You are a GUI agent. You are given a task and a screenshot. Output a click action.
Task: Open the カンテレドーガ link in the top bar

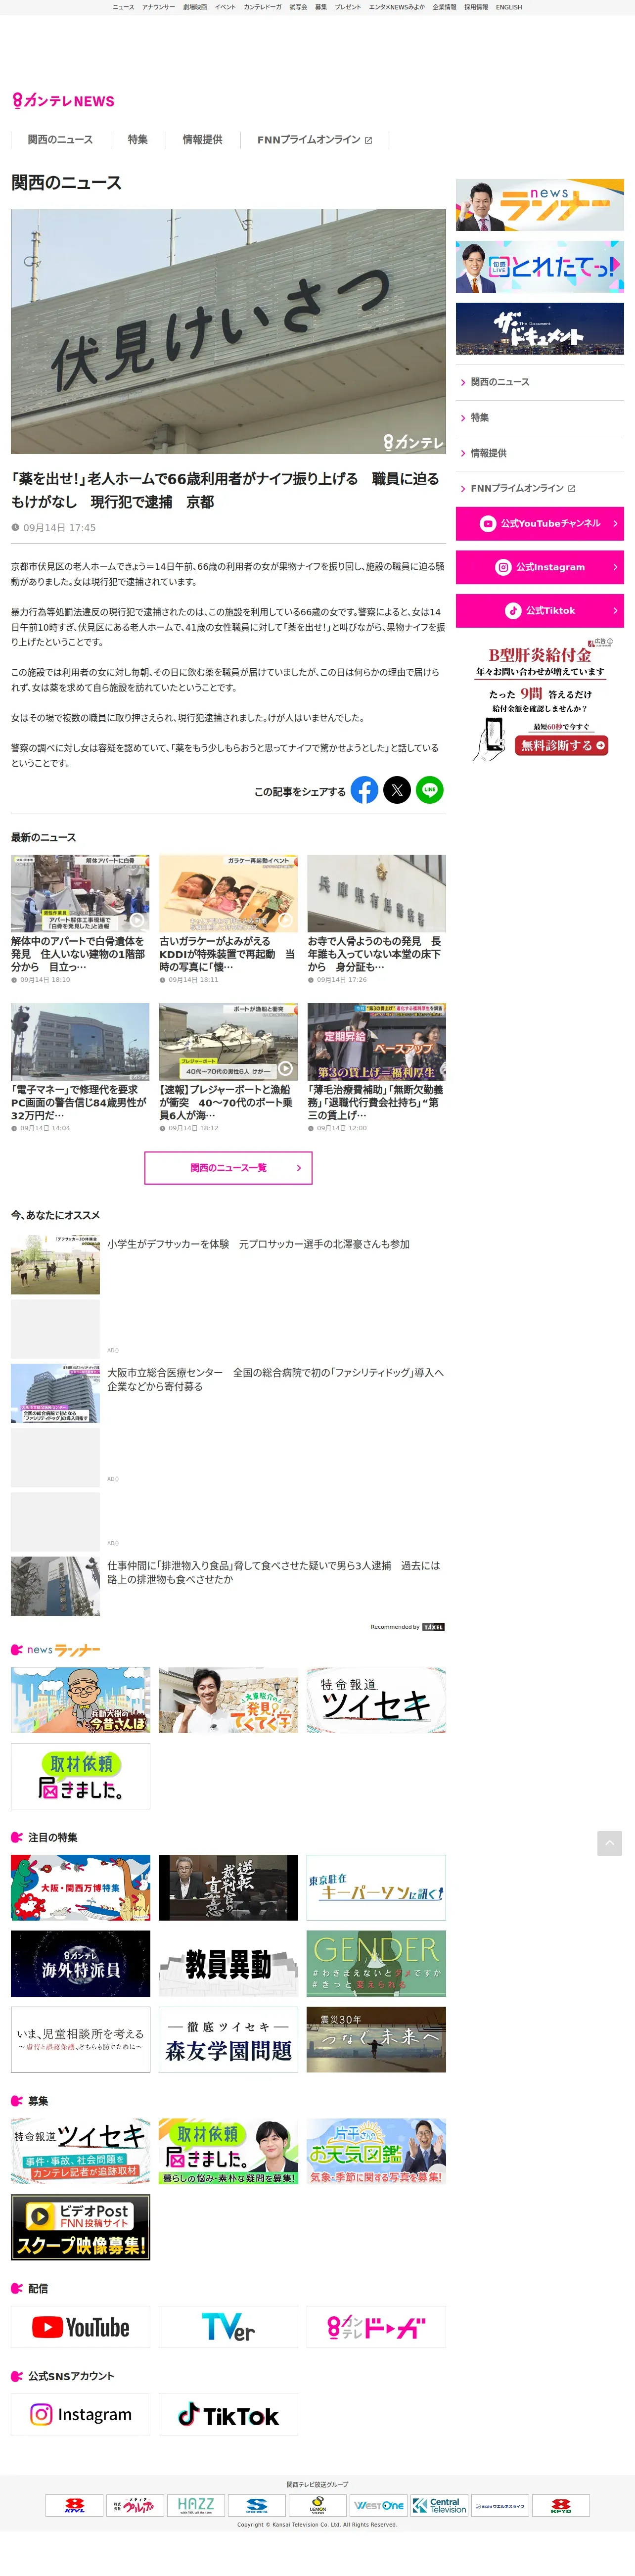coord(262,7)
